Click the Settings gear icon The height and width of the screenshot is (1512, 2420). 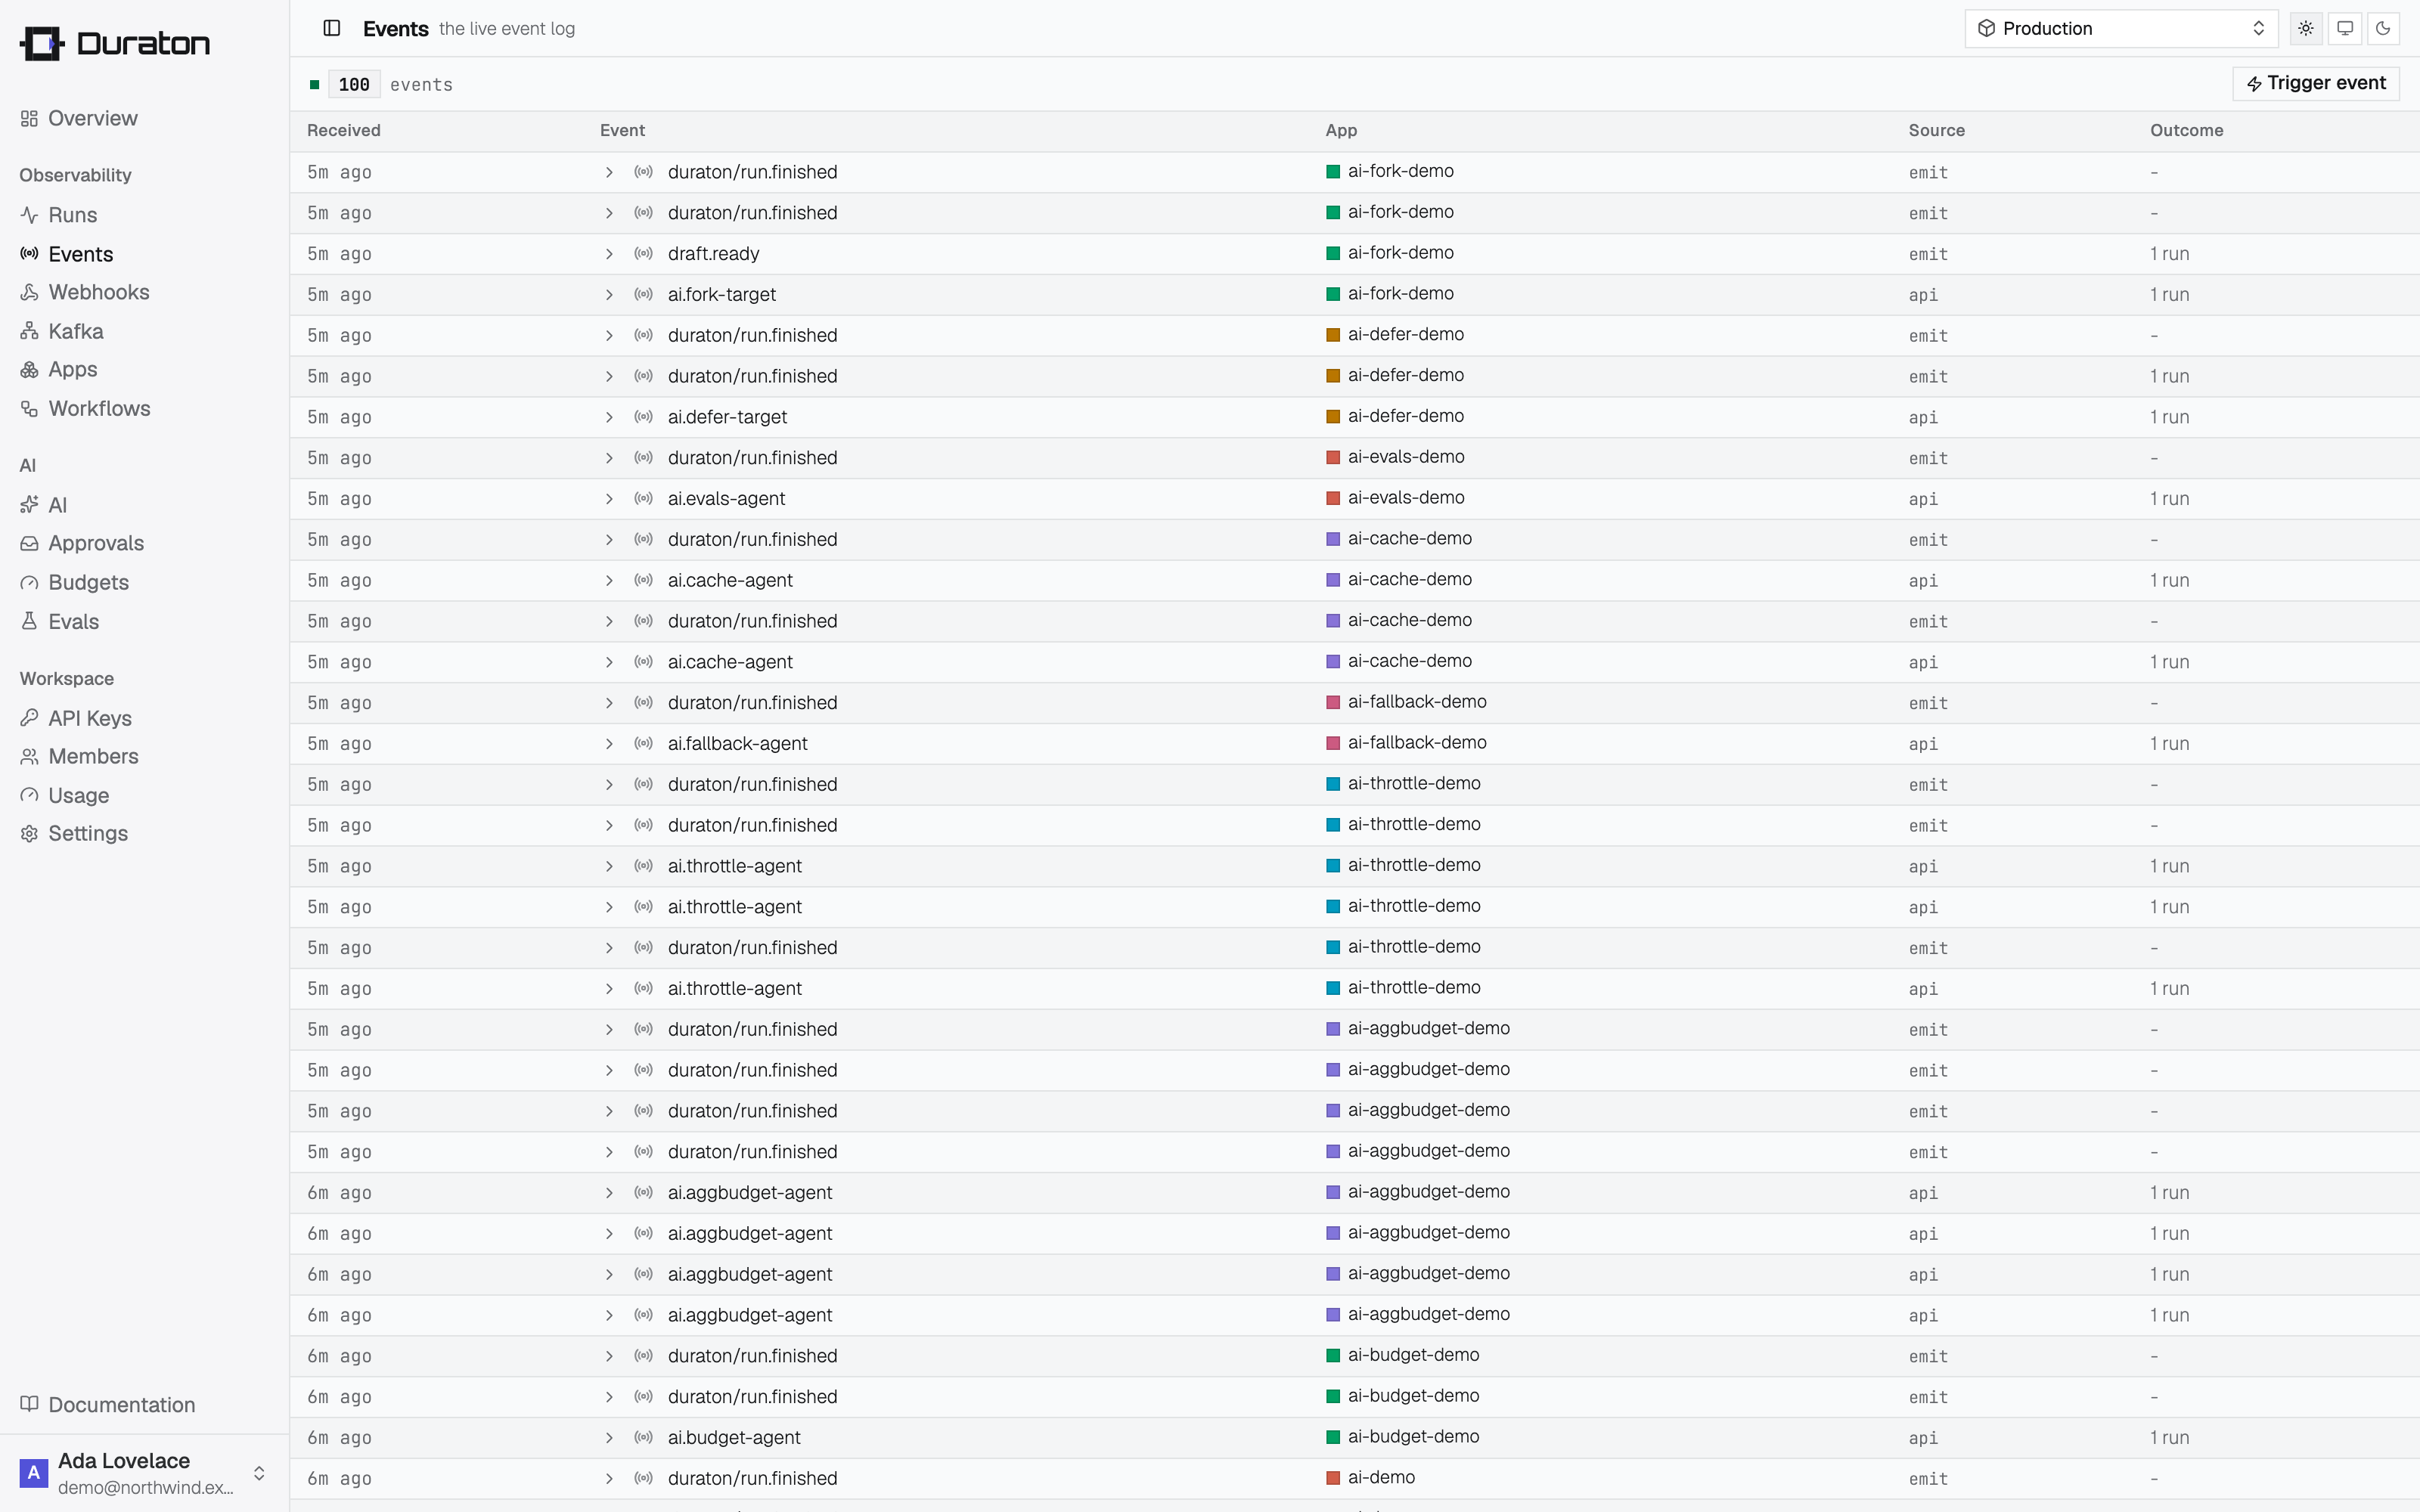click(x=29, y=833)
